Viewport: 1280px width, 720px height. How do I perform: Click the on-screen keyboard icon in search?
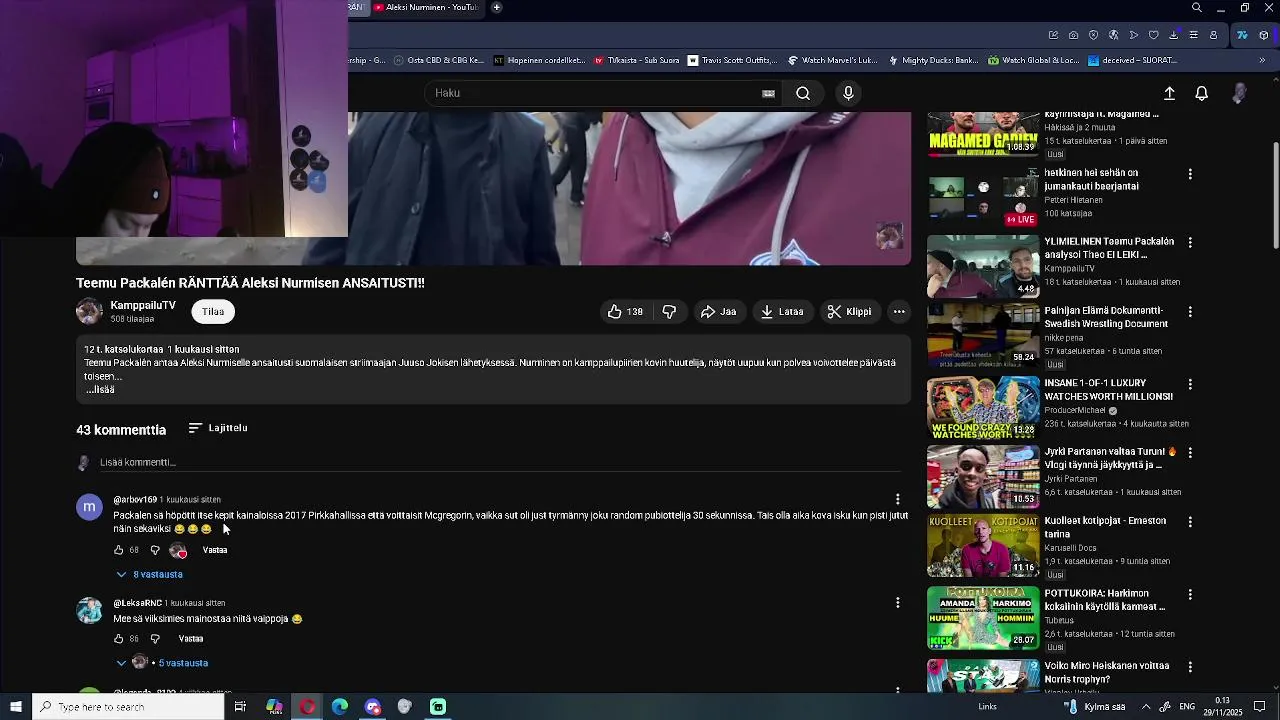[x=768, y=93]
